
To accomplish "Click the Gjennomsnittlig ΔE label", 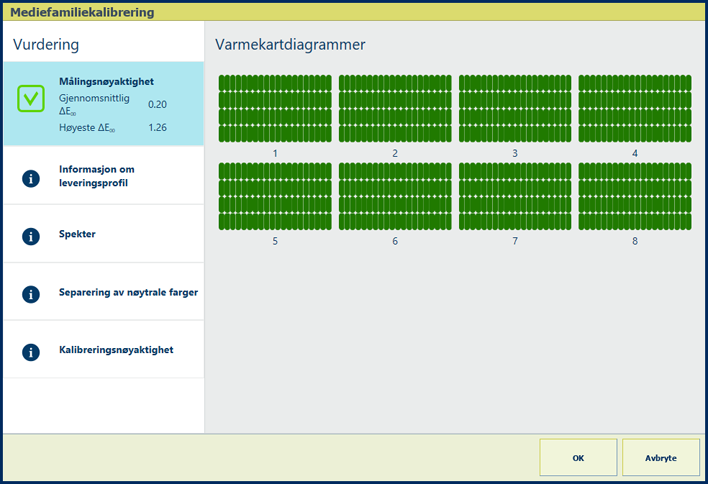I will [x=94, y=104].
